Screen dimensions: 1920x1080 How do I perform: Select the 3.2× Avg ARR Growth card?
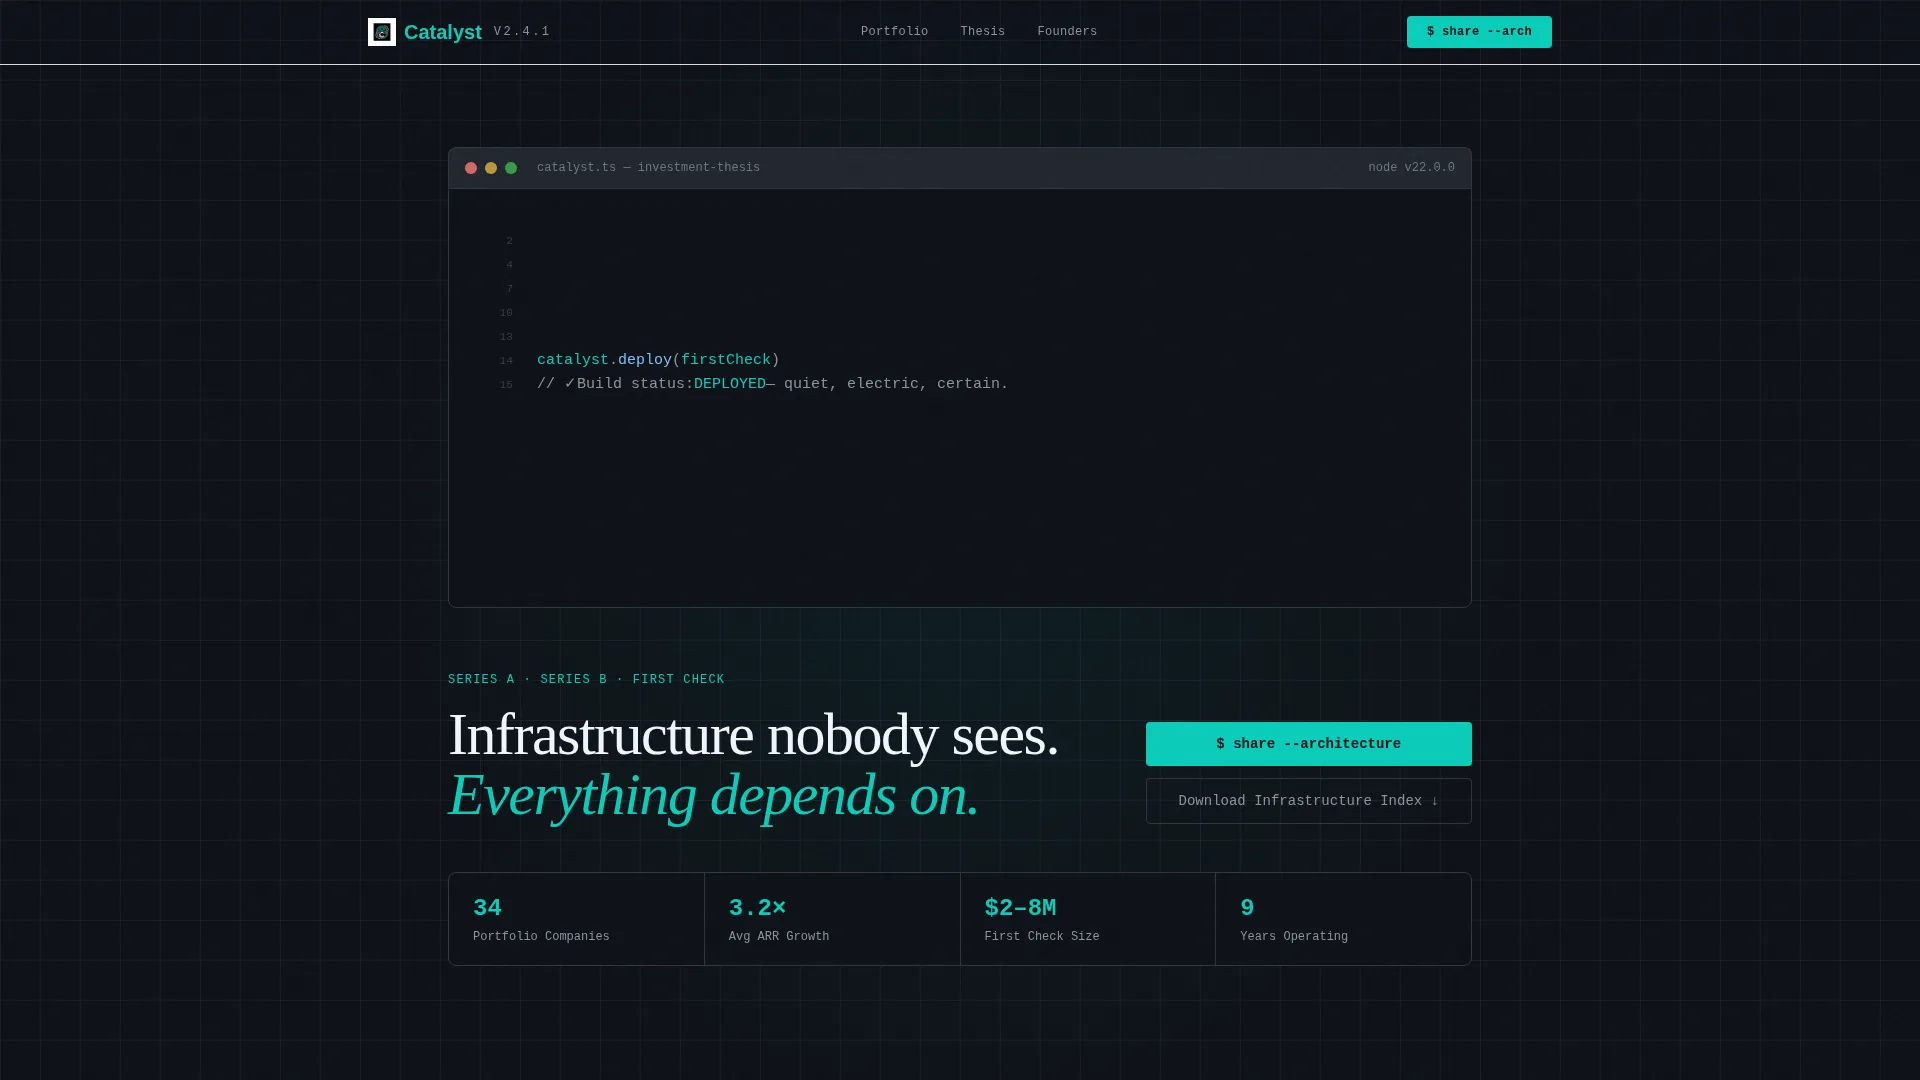click(x=832, y=919)
